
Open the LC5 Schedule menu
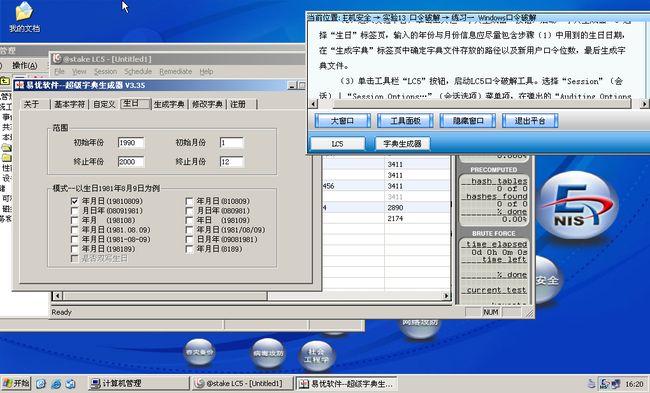(138, 71)
